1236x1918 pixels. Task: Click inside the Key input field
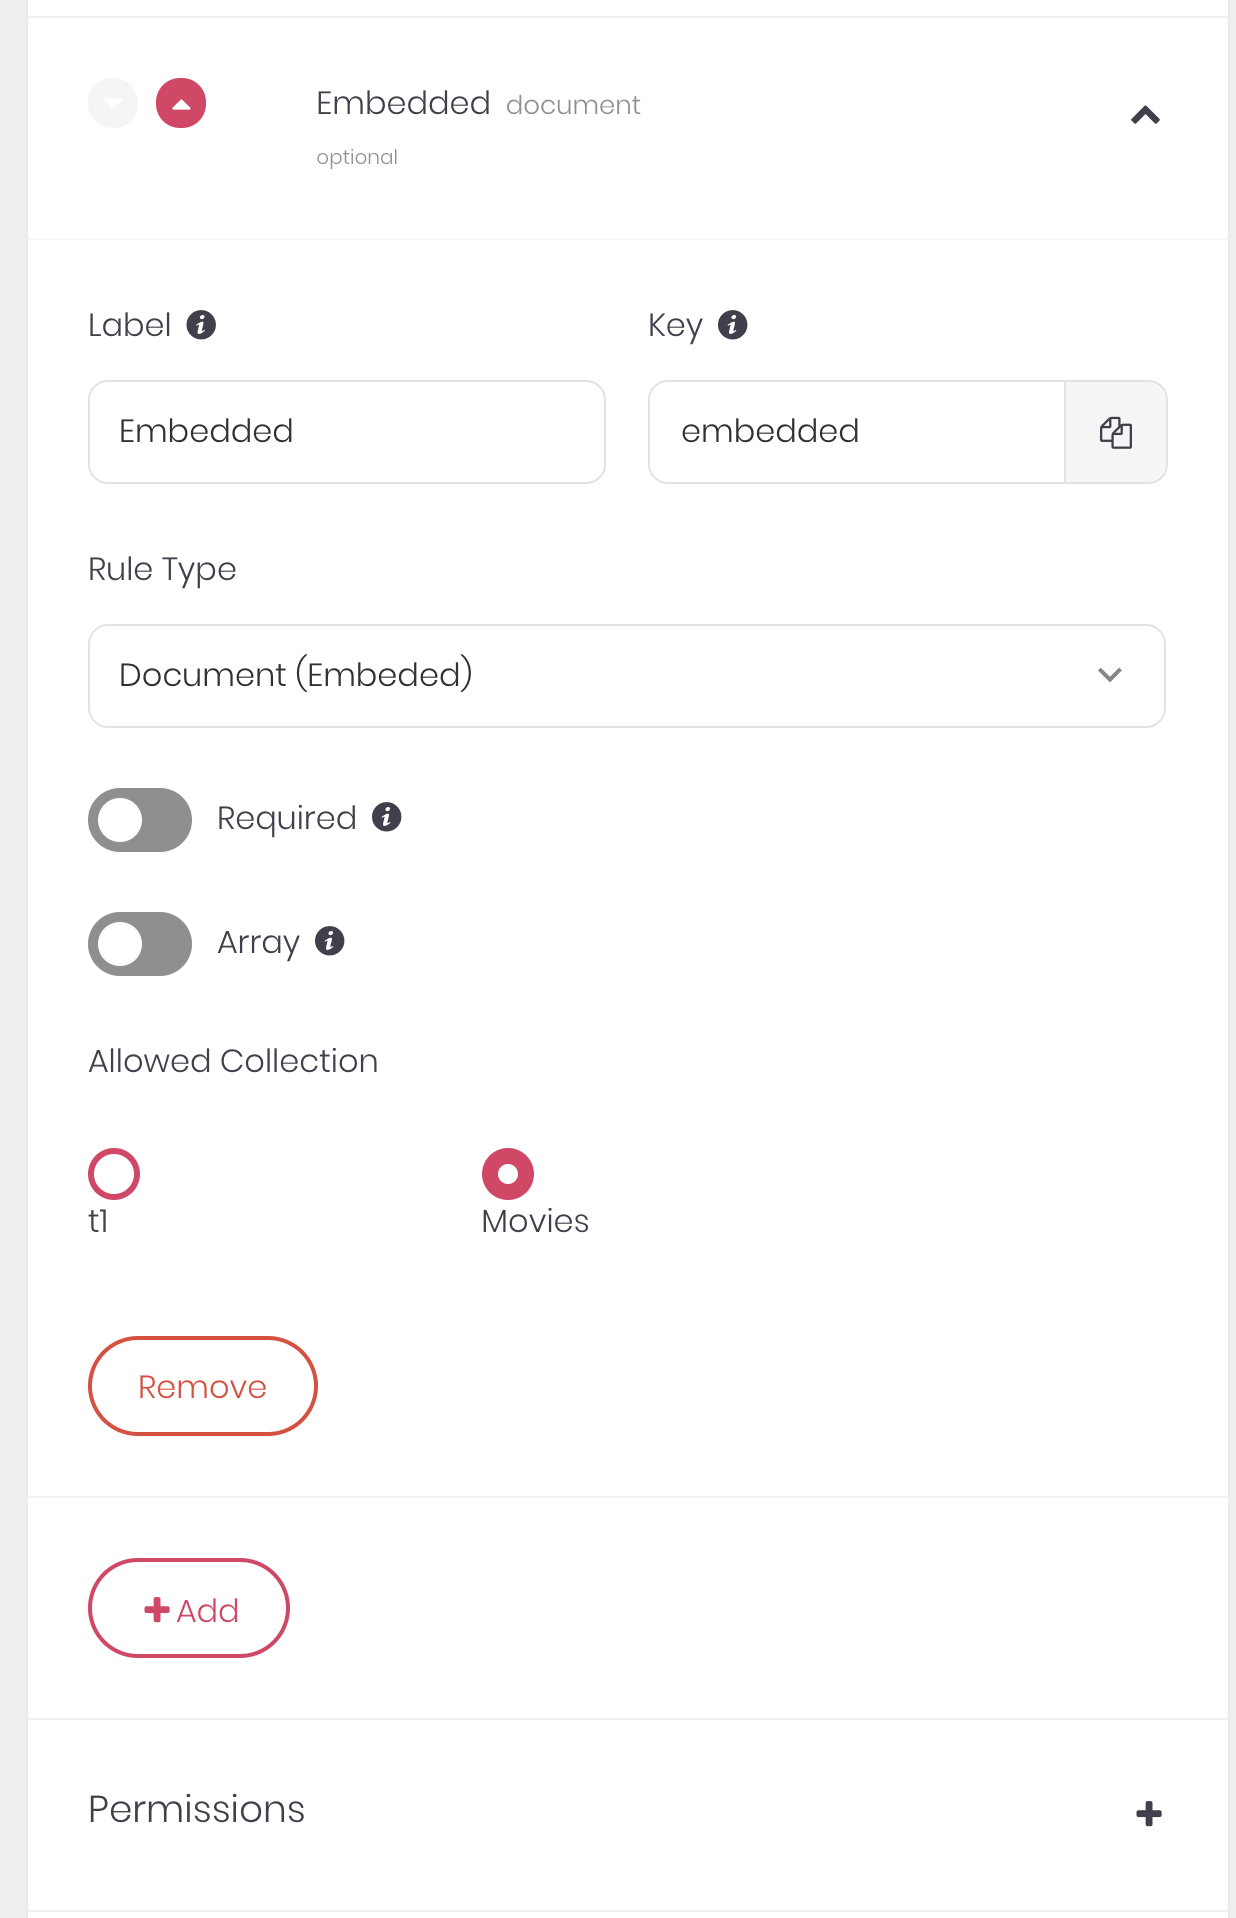pos(855,431)
